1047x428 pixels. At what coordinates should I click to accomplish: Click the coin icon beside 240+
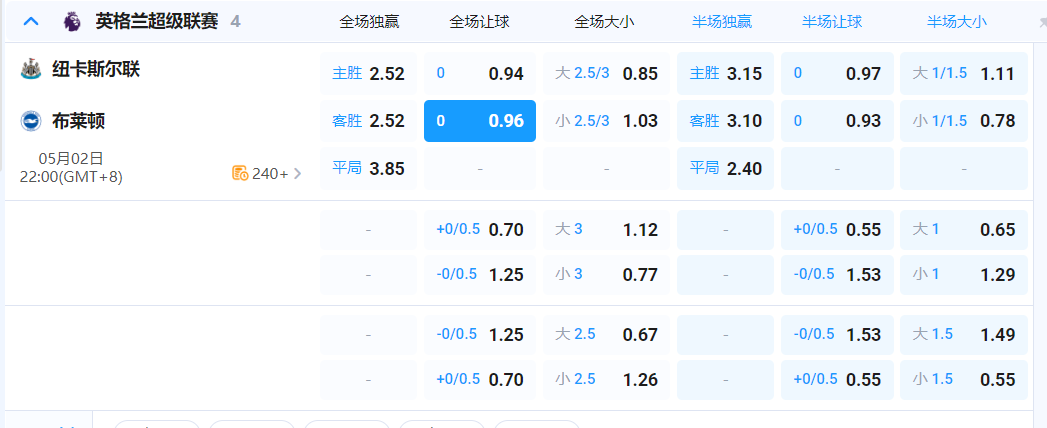(240, 174)
